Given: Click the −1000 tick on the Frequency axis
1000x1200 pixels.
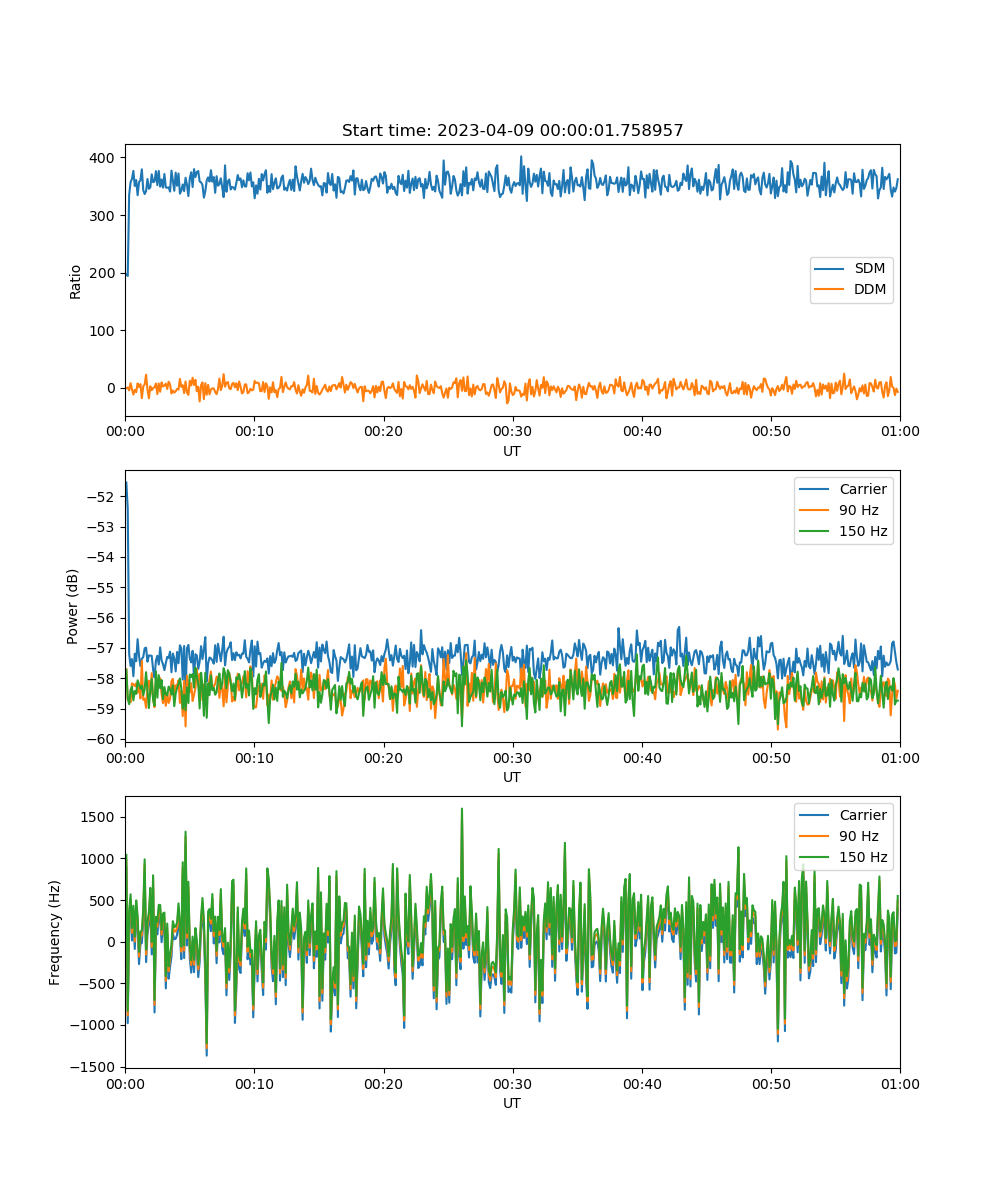Looking at the screenshot, I should [94, 1025].
